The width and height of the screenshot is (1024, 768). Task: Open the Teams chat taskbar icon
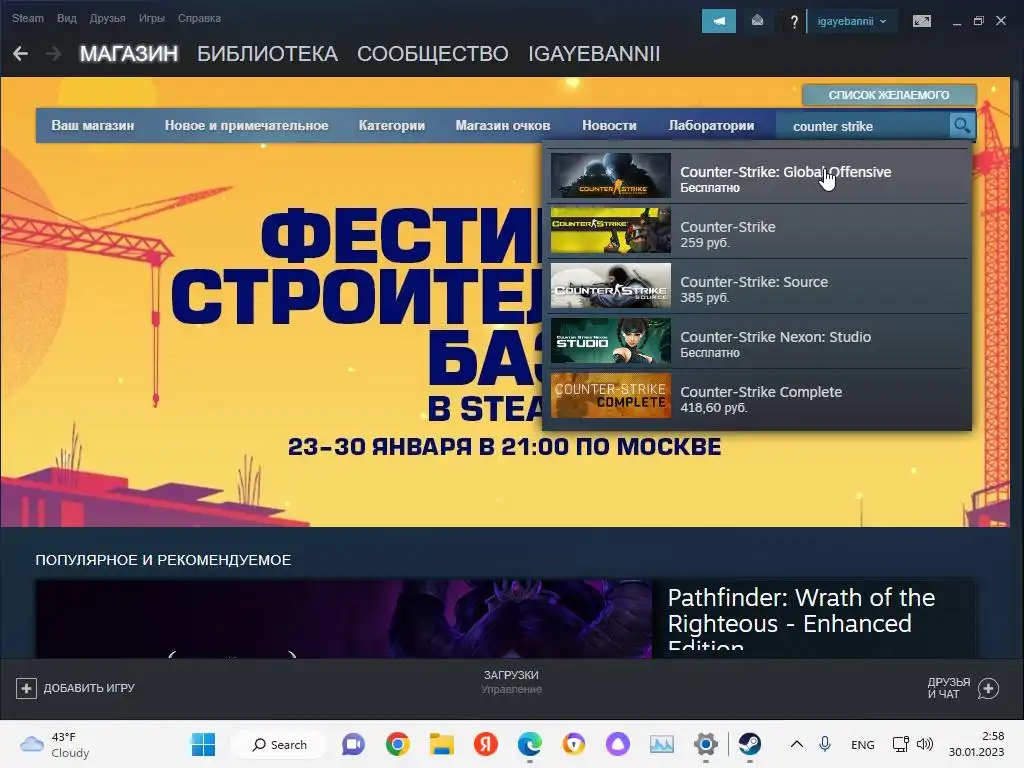click(x=353, y=744)
